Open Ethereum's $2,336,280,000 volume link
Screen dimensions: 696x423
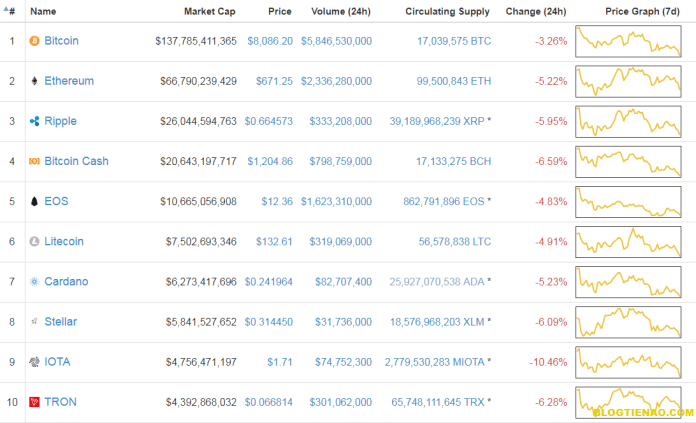[336, 81]
